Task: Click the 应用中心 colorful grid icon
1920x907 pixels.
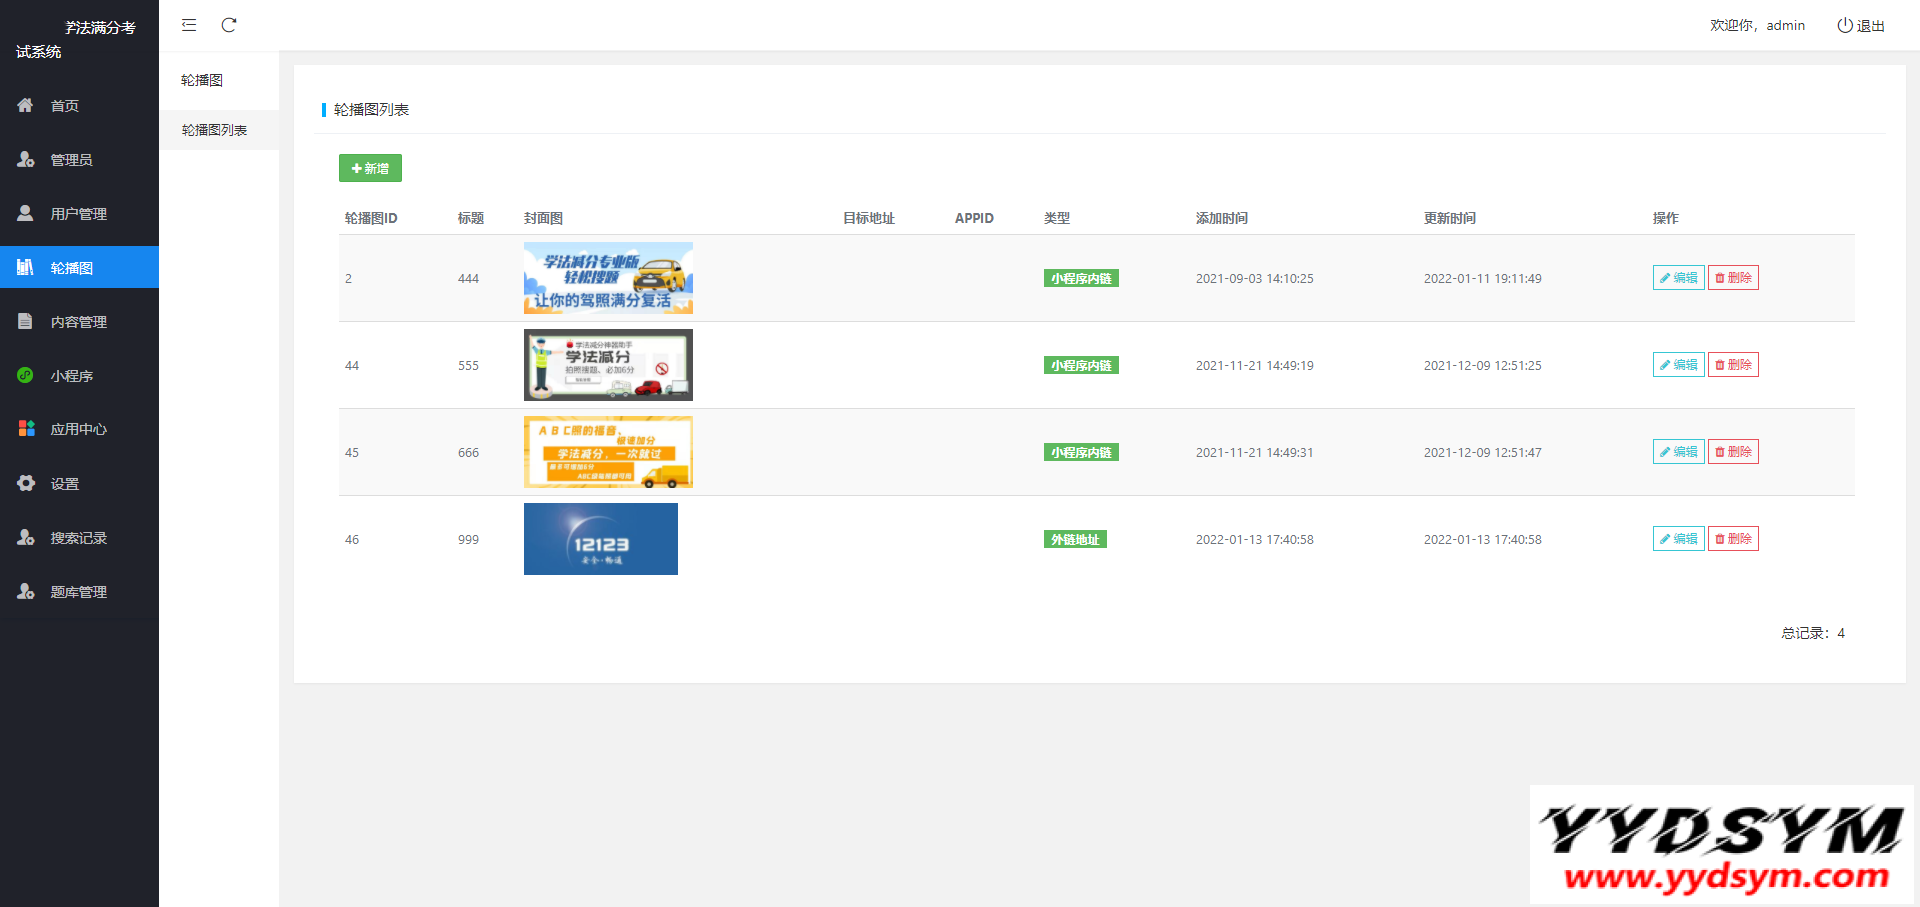Action: 26,428
